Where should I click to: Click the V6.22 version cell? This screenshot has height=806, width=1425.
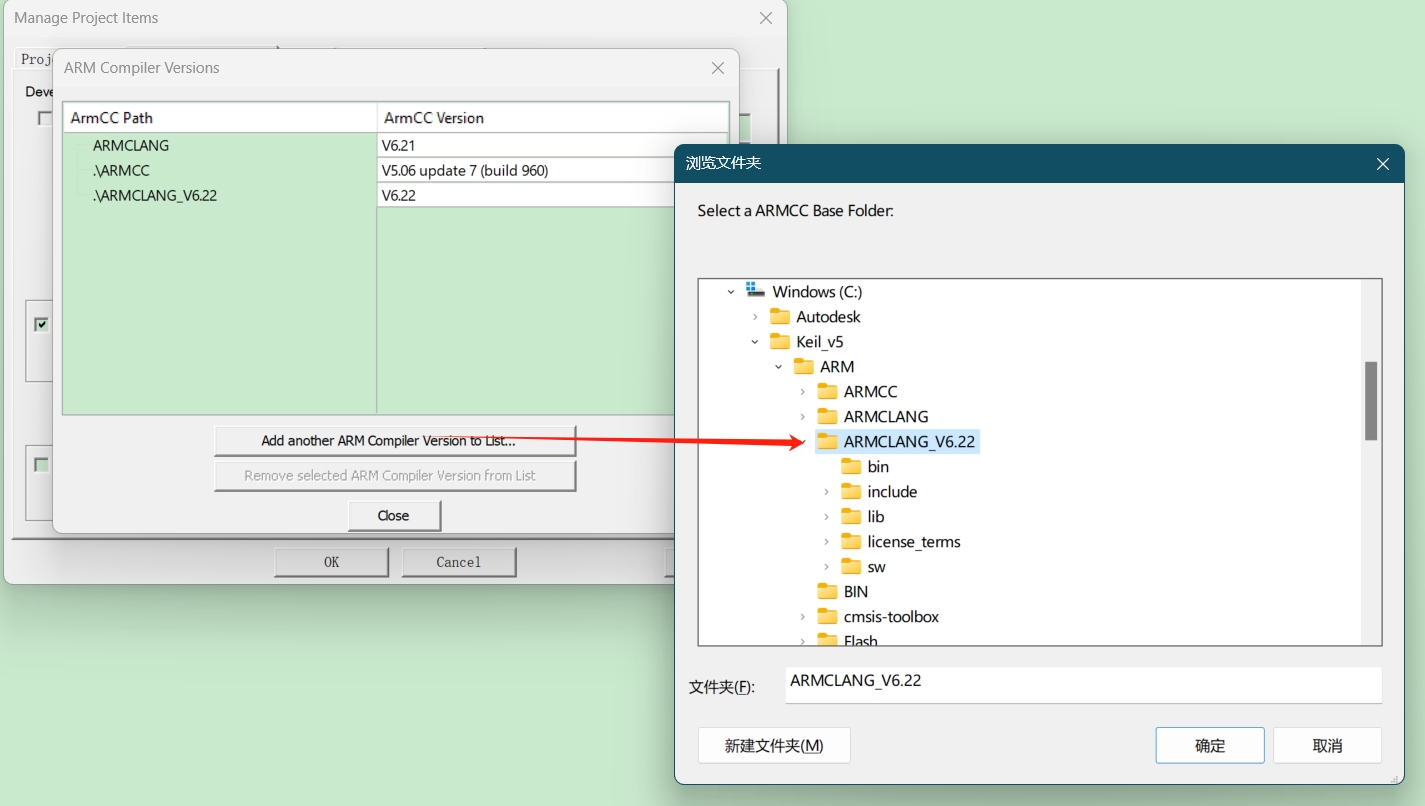526,196
